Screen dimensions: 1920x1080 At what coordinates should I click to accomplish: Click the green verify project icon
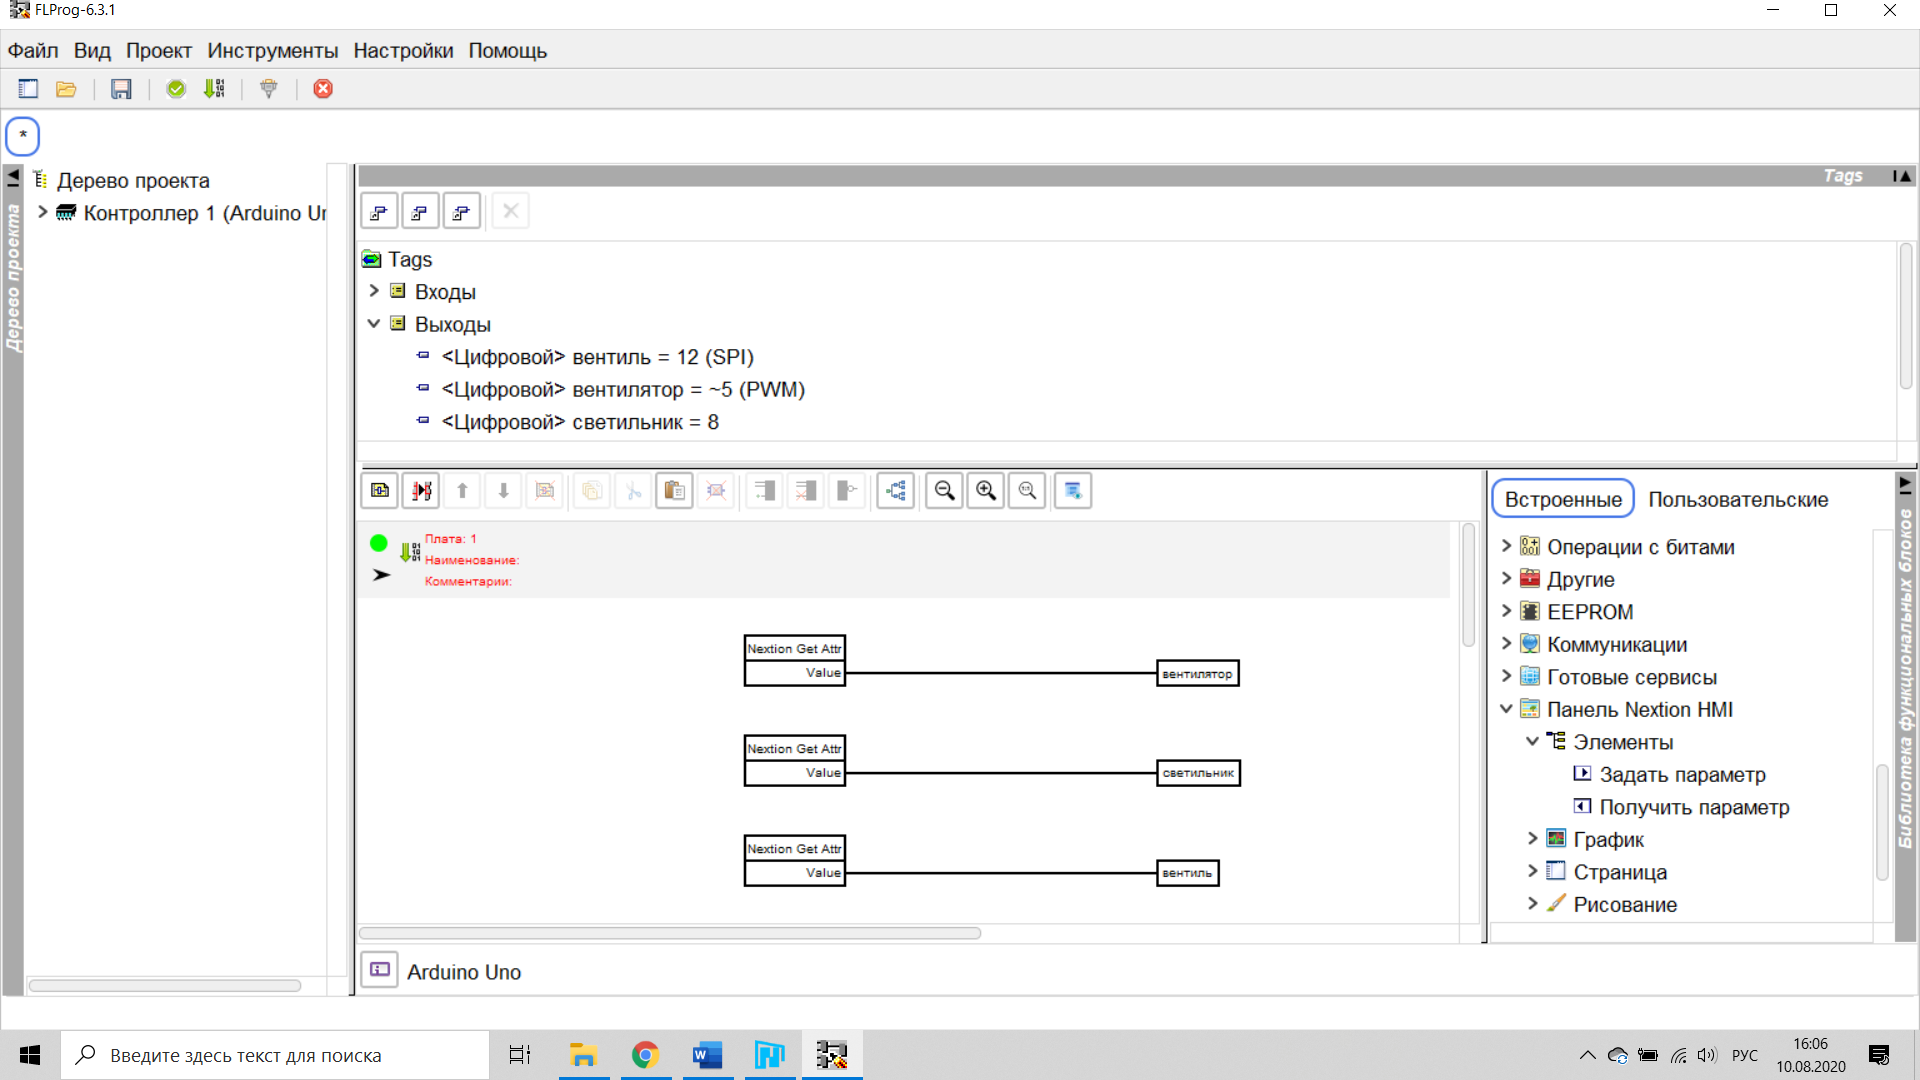coord(176,89)
